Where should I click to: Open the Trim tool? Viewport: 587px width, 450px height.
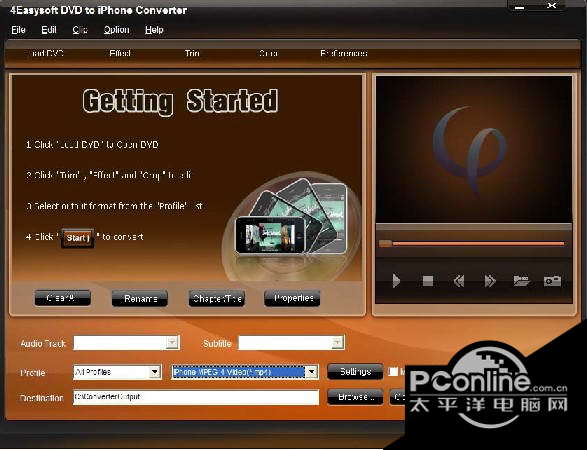[x=192, y=54]
